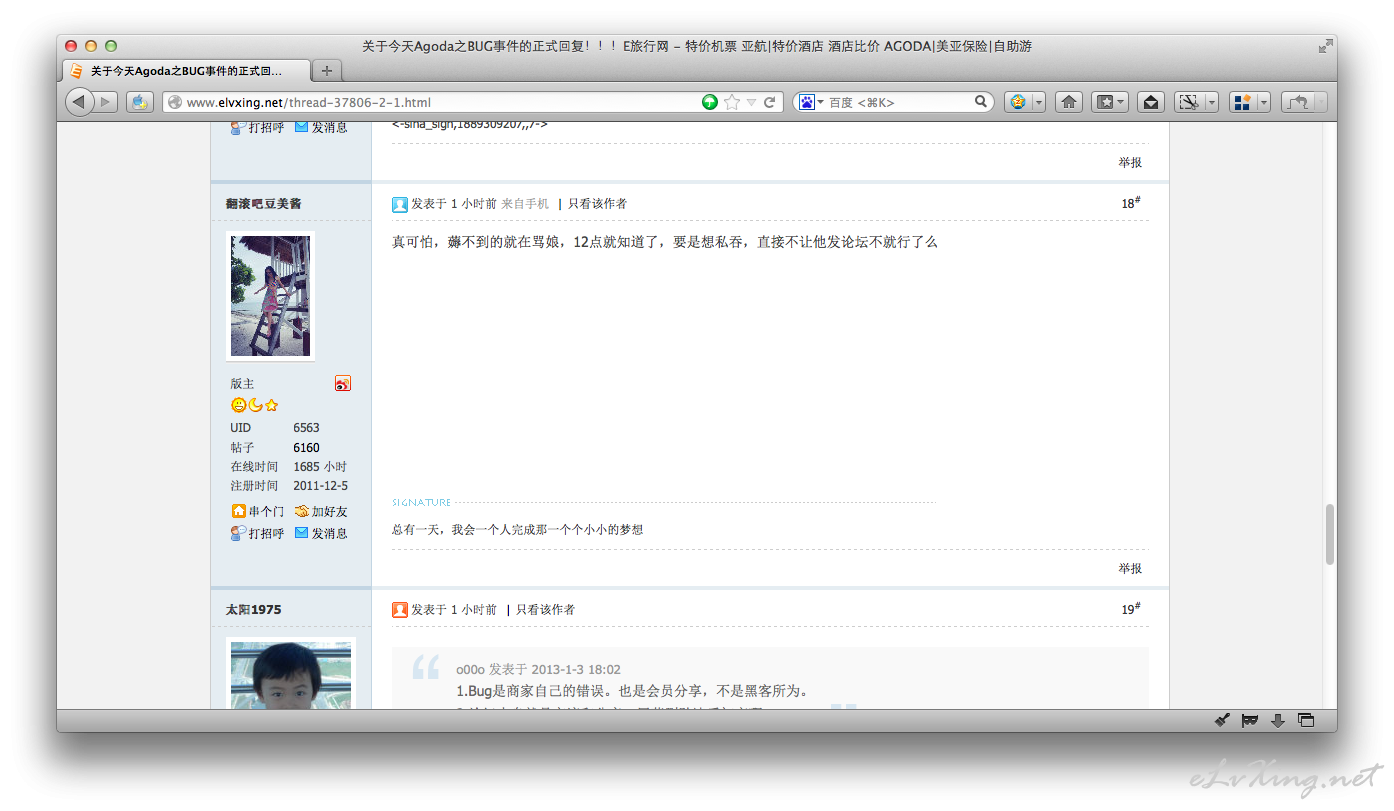
Task: Click the mask icon in the status bar
Action: [x=1250, y=720]
